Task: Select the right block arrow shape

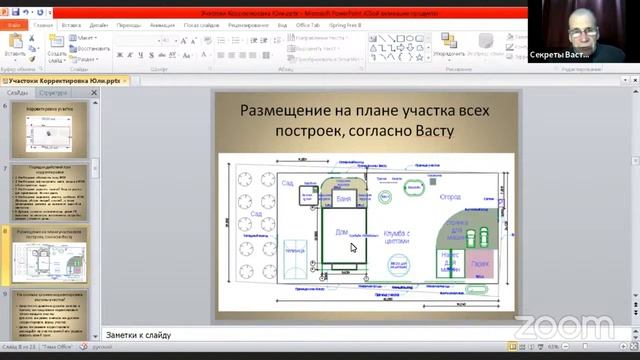Action: click(x=401, y=48)
